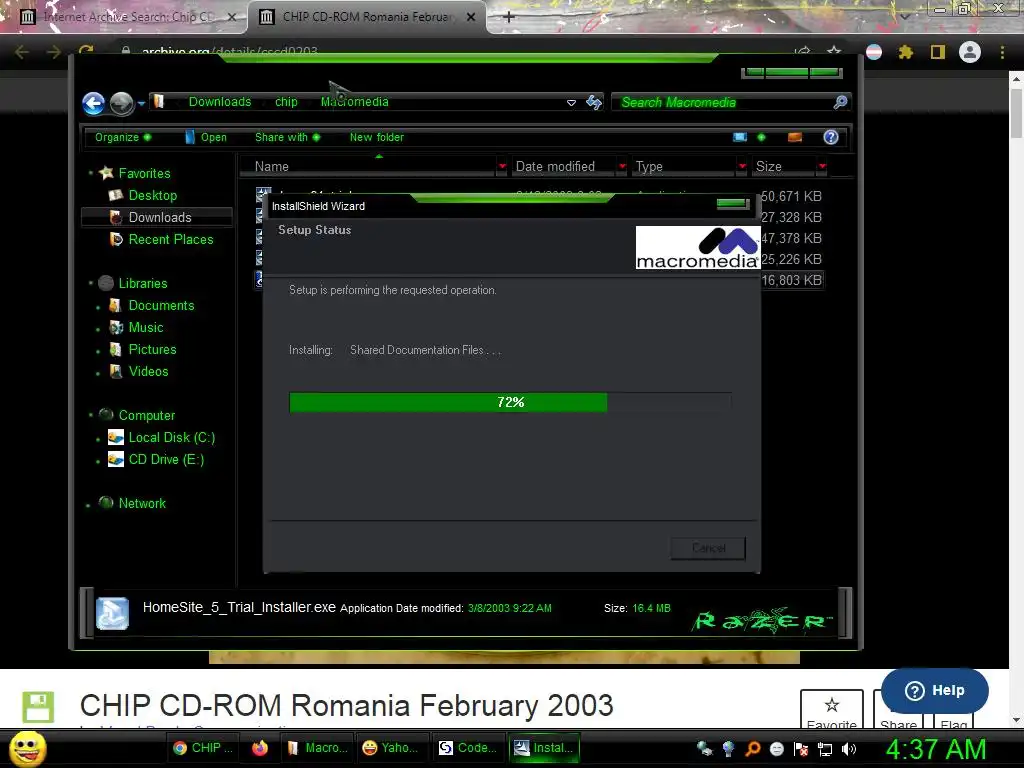Switch to the Yahoo taskbar button

390,748
